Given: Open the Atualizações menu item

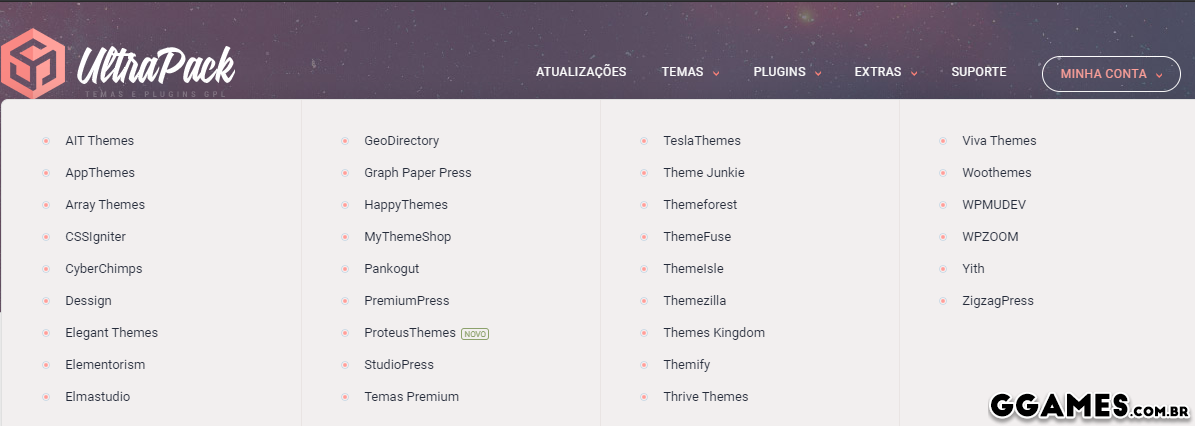Looking at the screenshot, I should (581, 72).
